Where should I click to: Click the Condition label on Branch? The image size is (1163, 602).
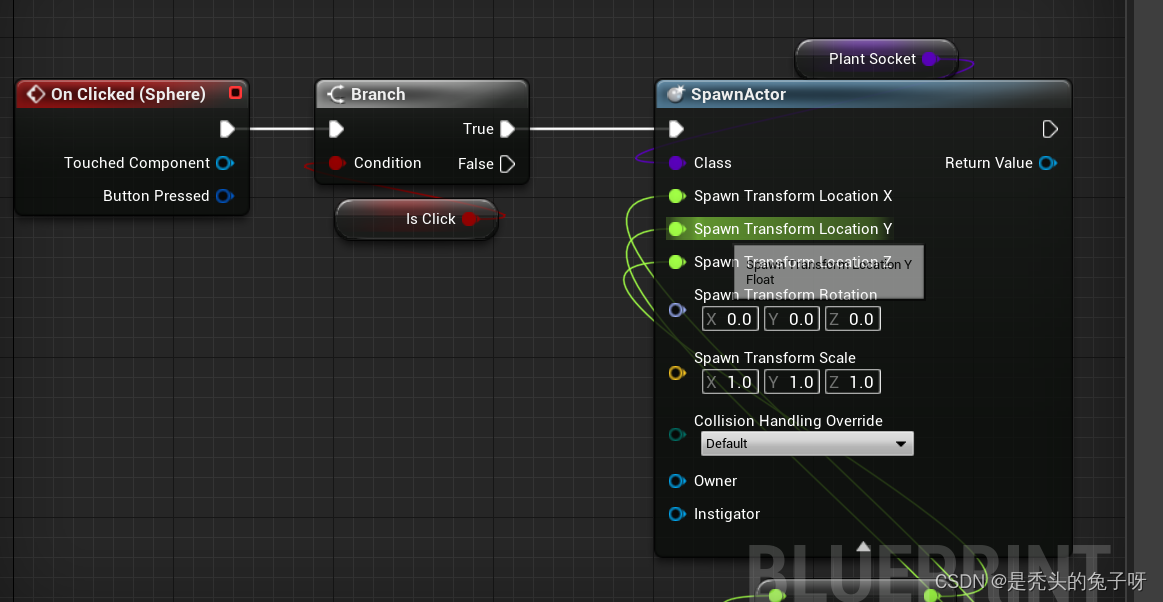(387, 163)
